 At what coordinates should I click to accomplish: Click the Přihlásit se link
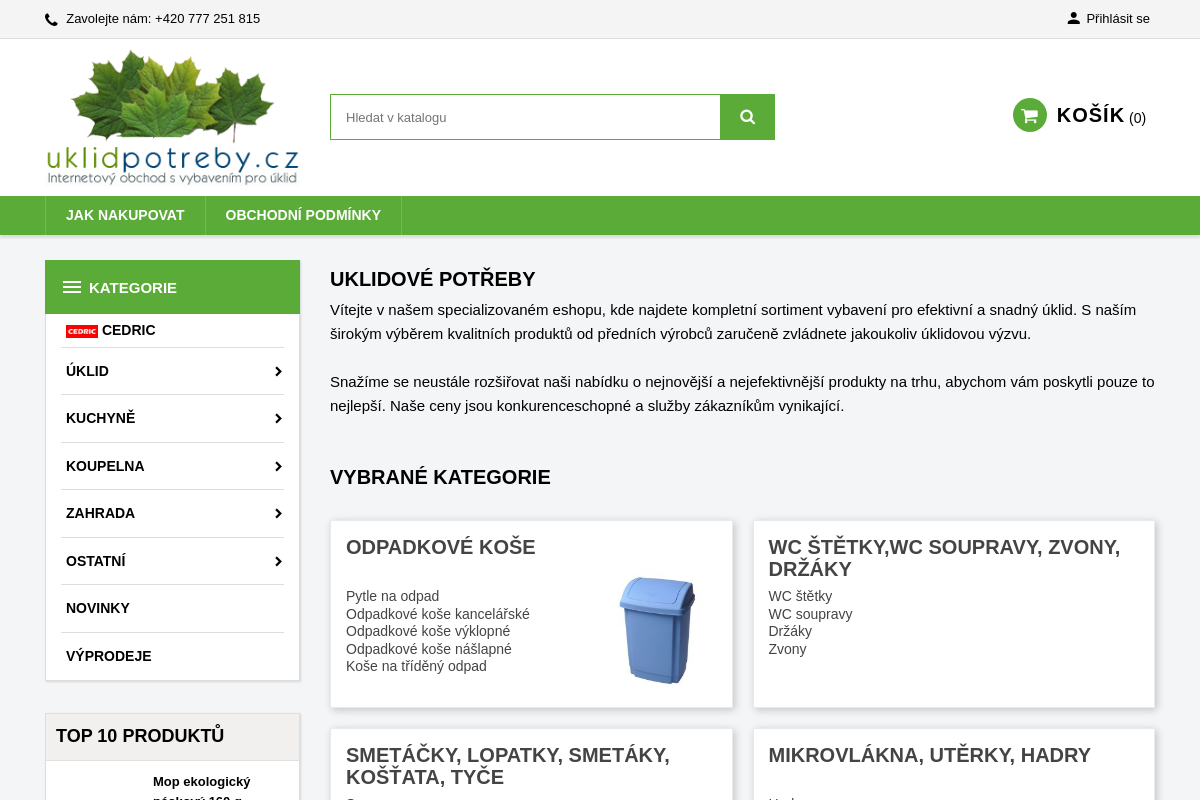pyautogui.click(x=1117, y=18)
